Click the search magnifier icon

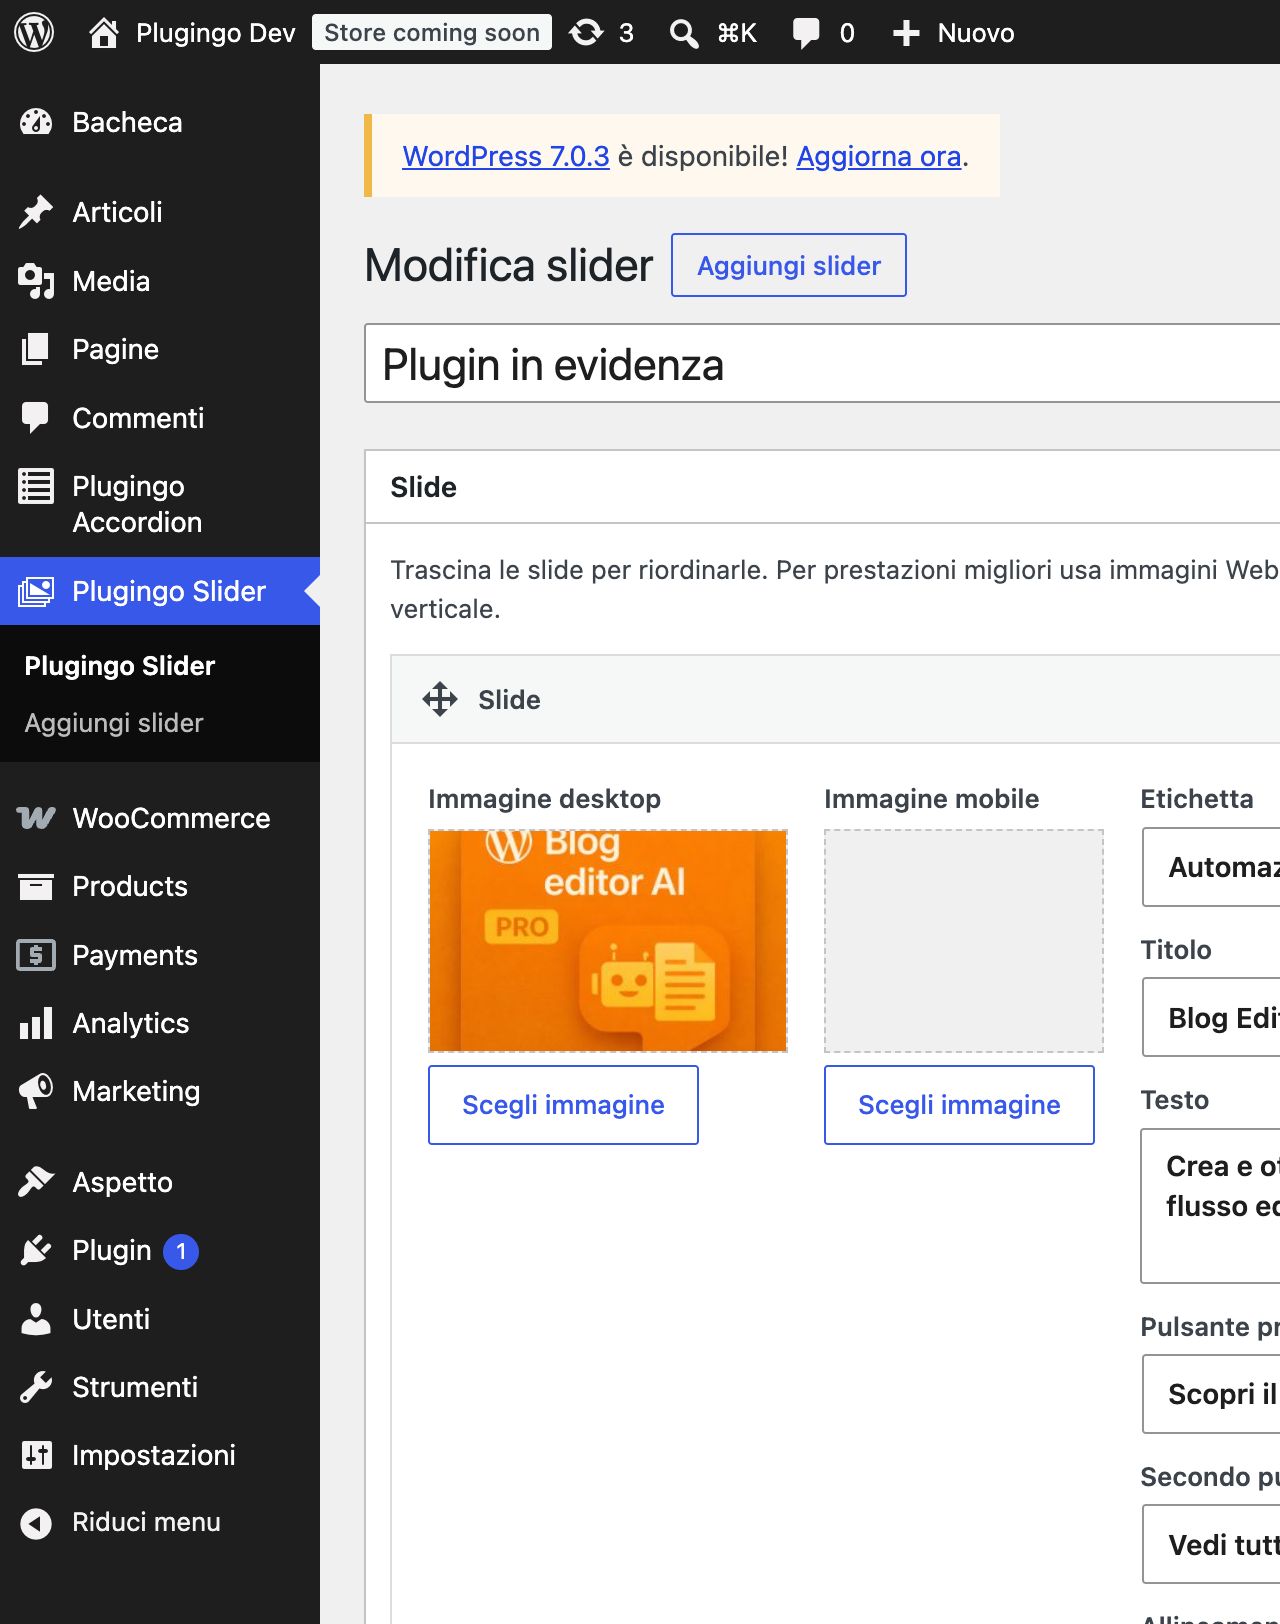point(684,33)
